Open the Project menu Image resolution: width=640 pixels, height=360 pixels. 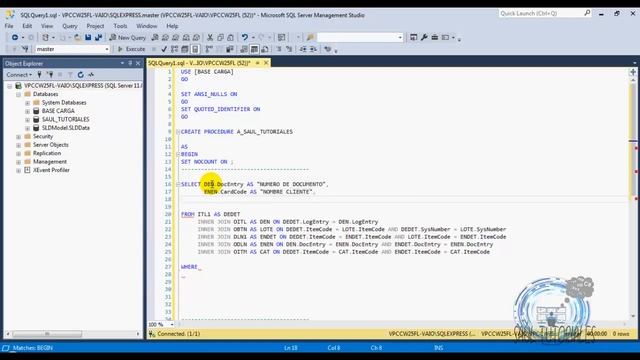click(x=95, y=26)
